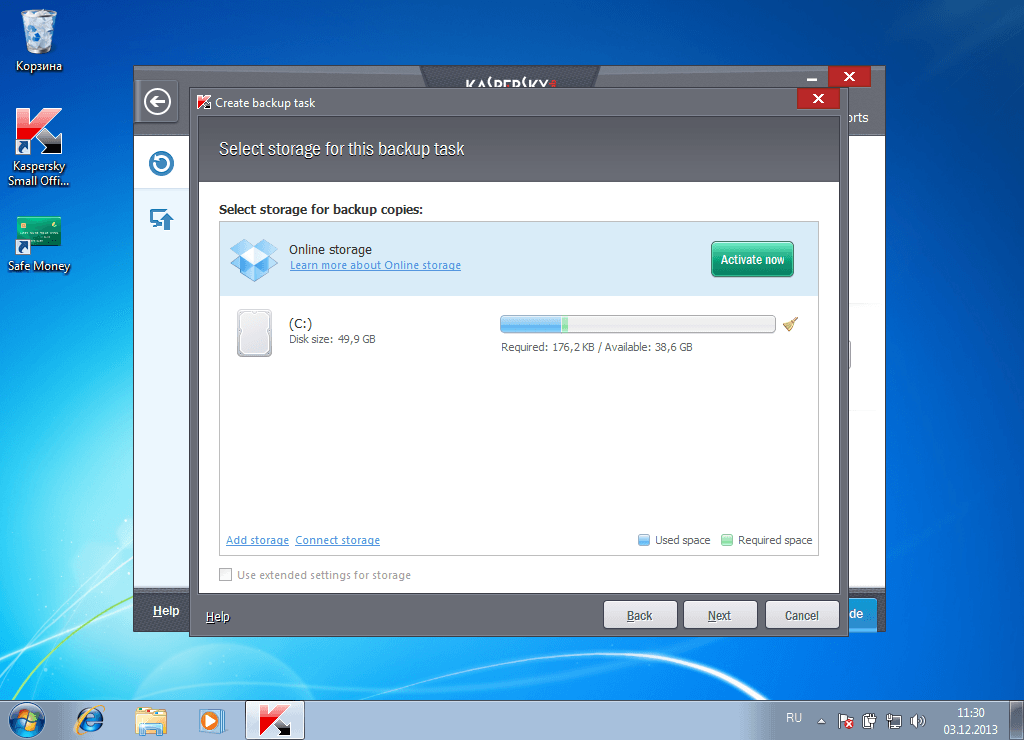The width and height of the screenshot is (1024, 740).
Task: Click the Next button
Action: coord(720,615)
